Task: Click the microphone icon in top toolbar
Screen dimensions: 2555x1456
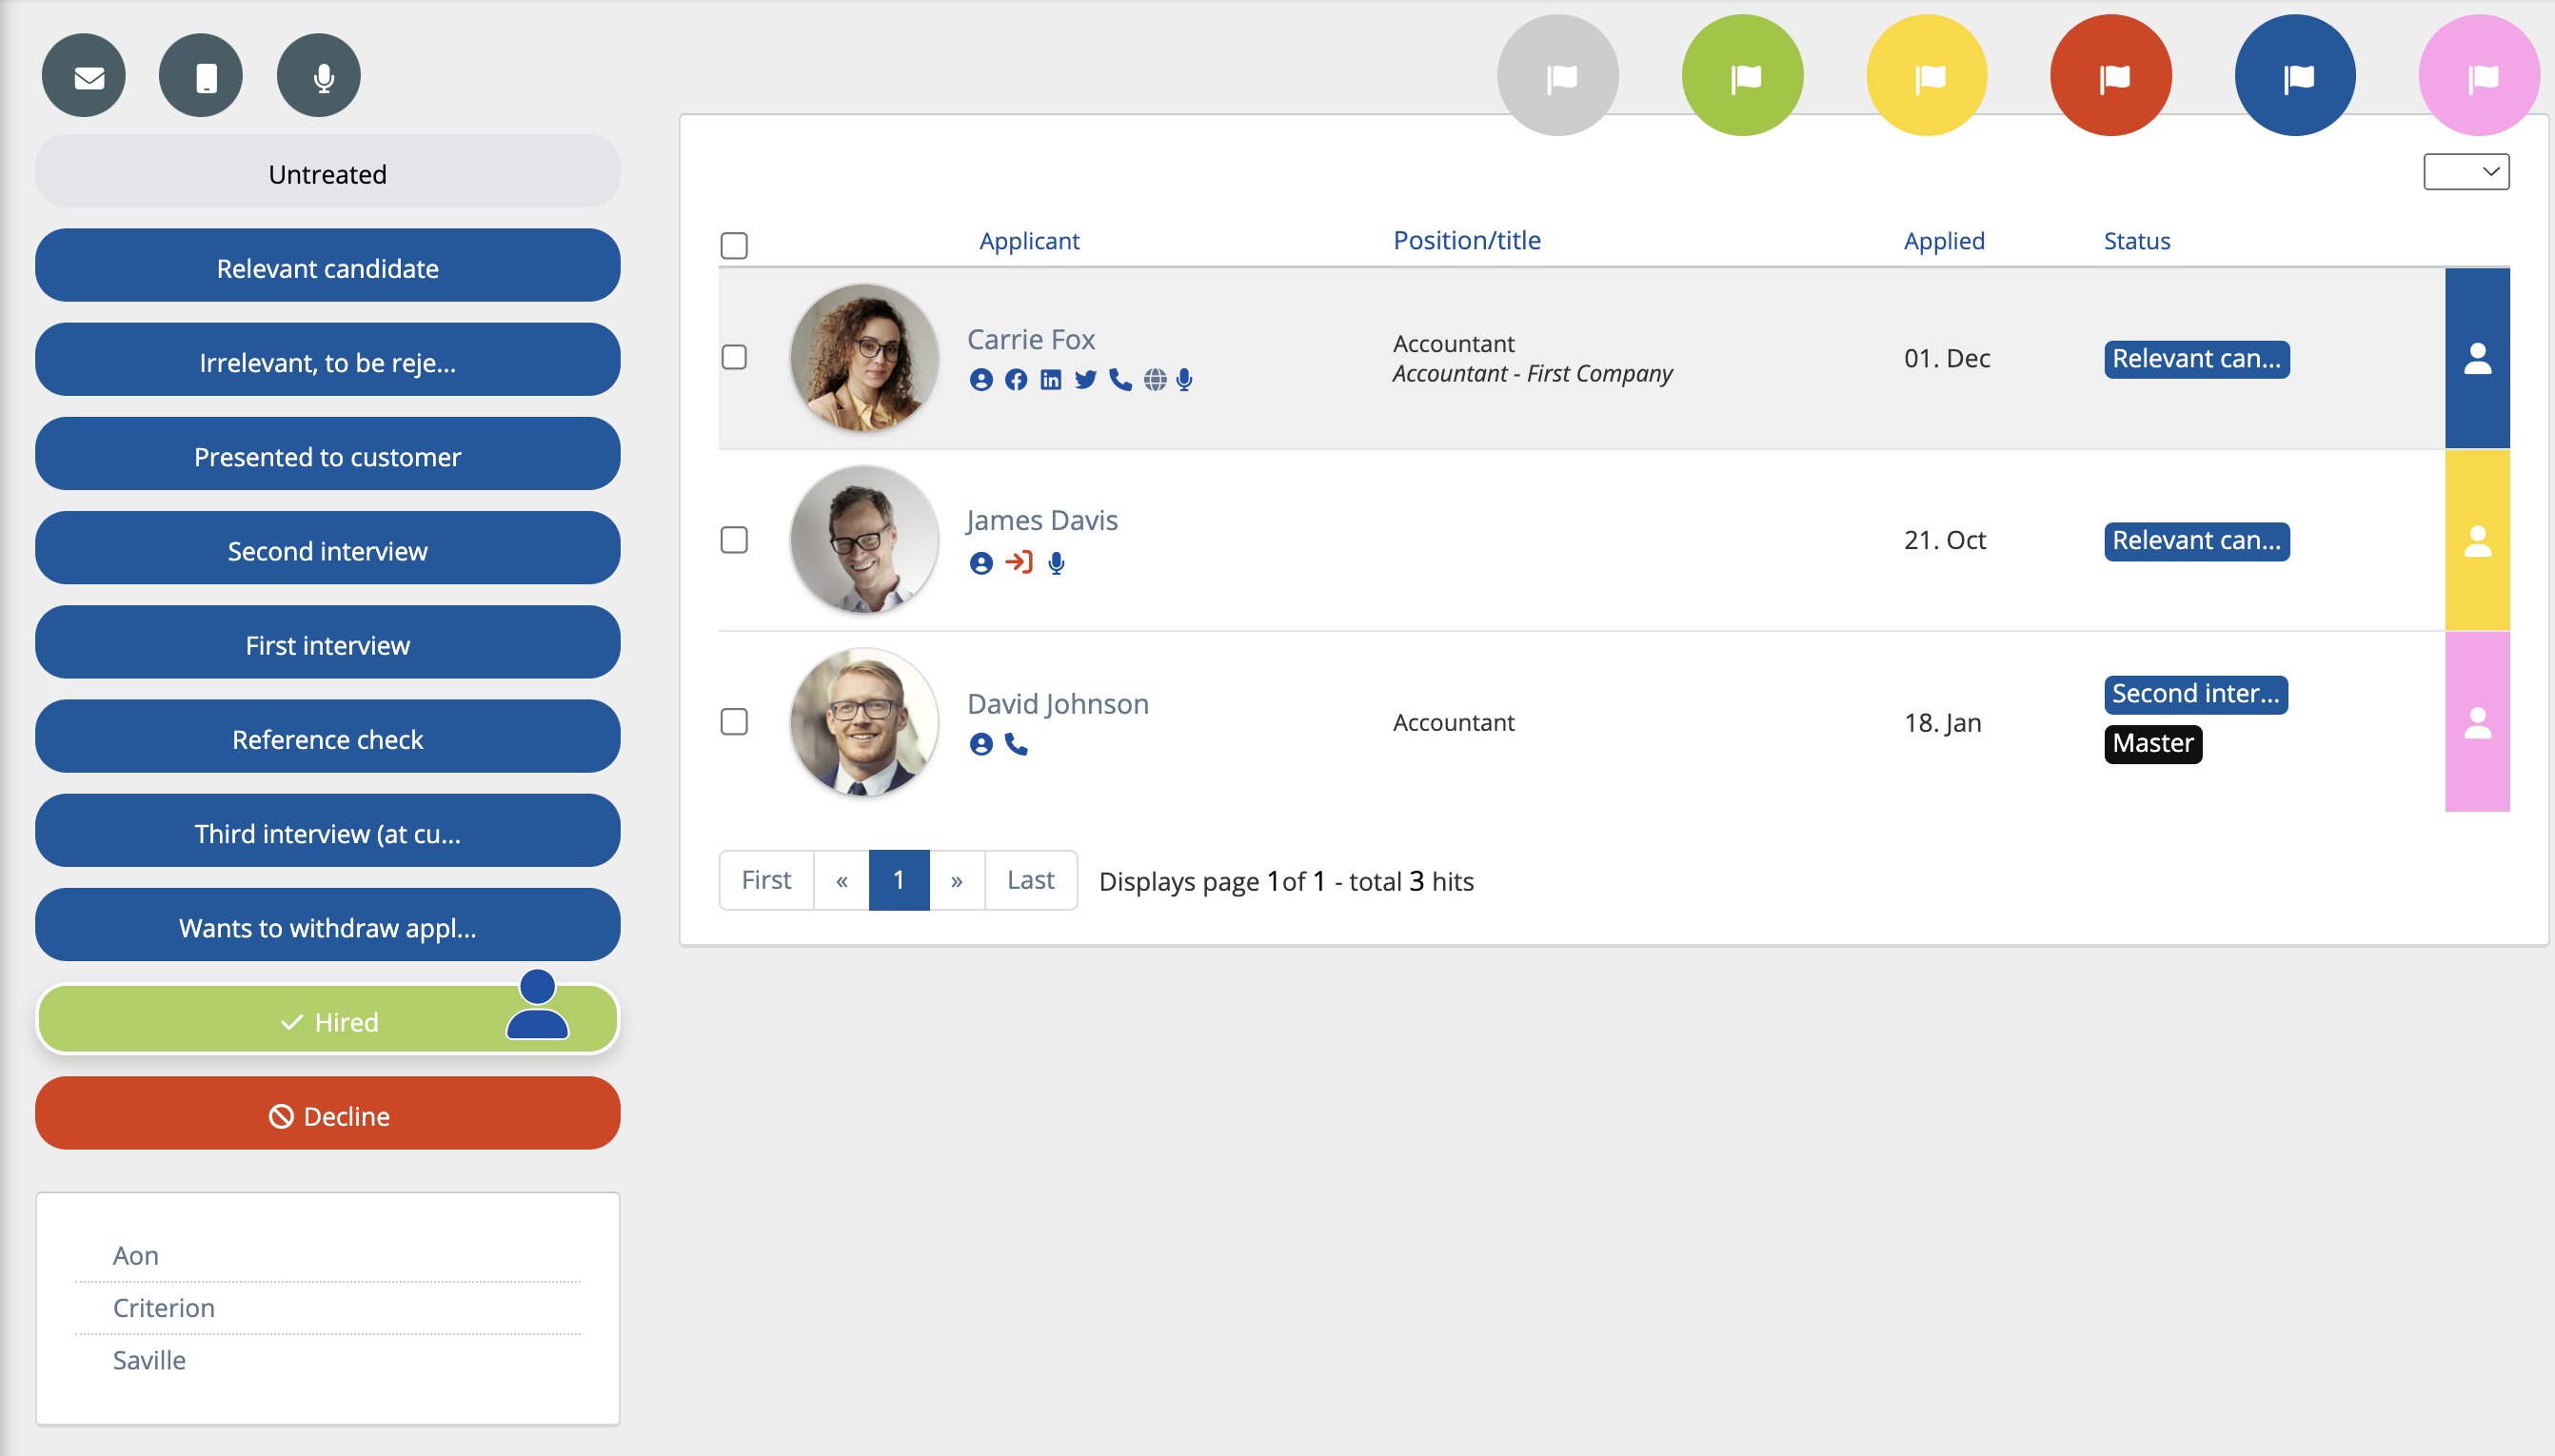Action: [319, 76]
